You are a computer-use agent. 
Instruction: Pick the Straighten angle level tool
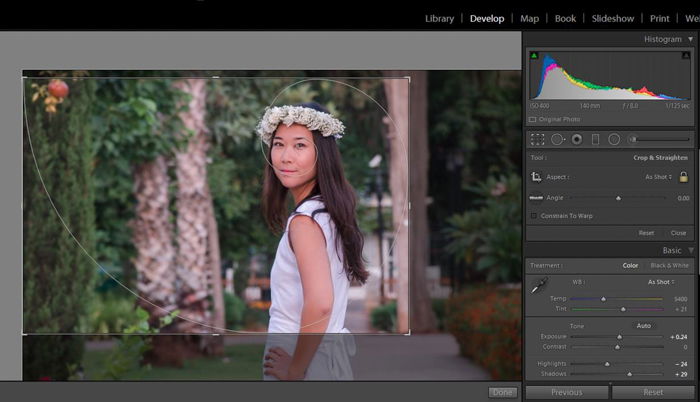point(536,197)
